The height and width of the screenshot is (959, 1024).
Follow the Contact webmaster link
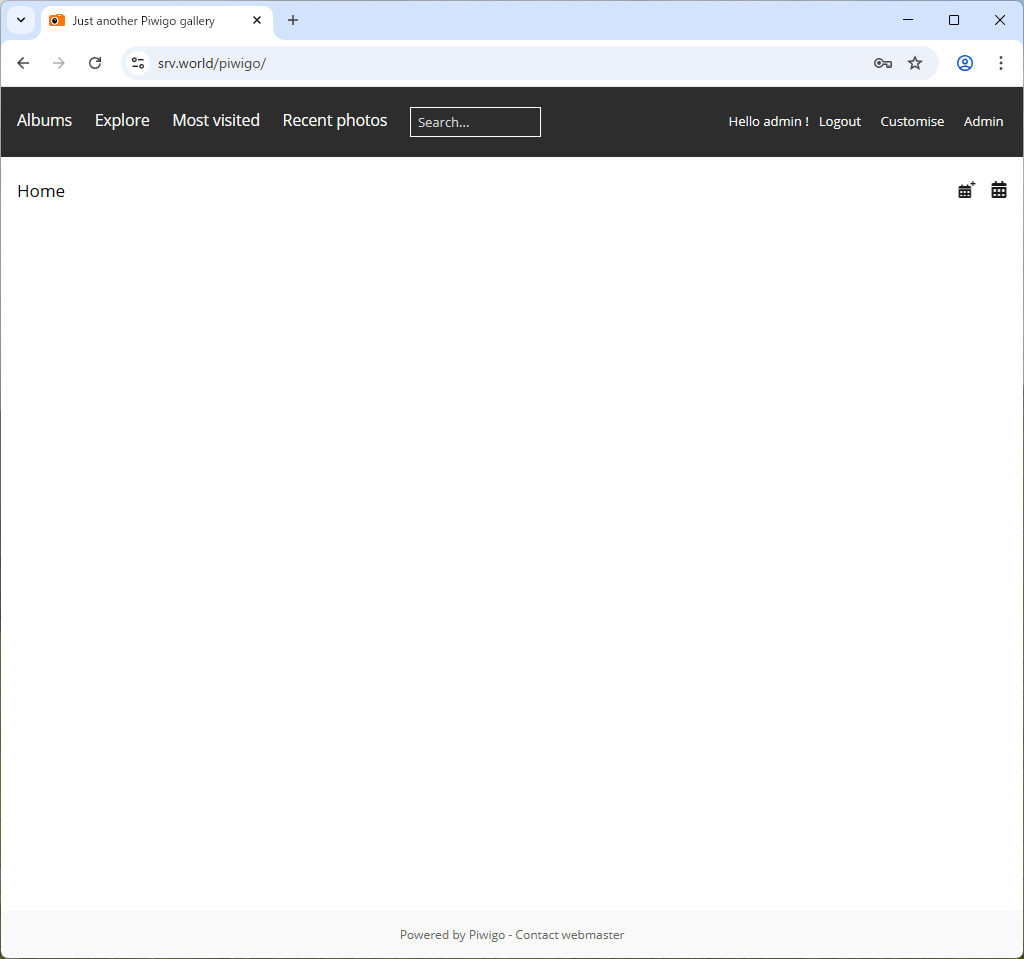569,934
